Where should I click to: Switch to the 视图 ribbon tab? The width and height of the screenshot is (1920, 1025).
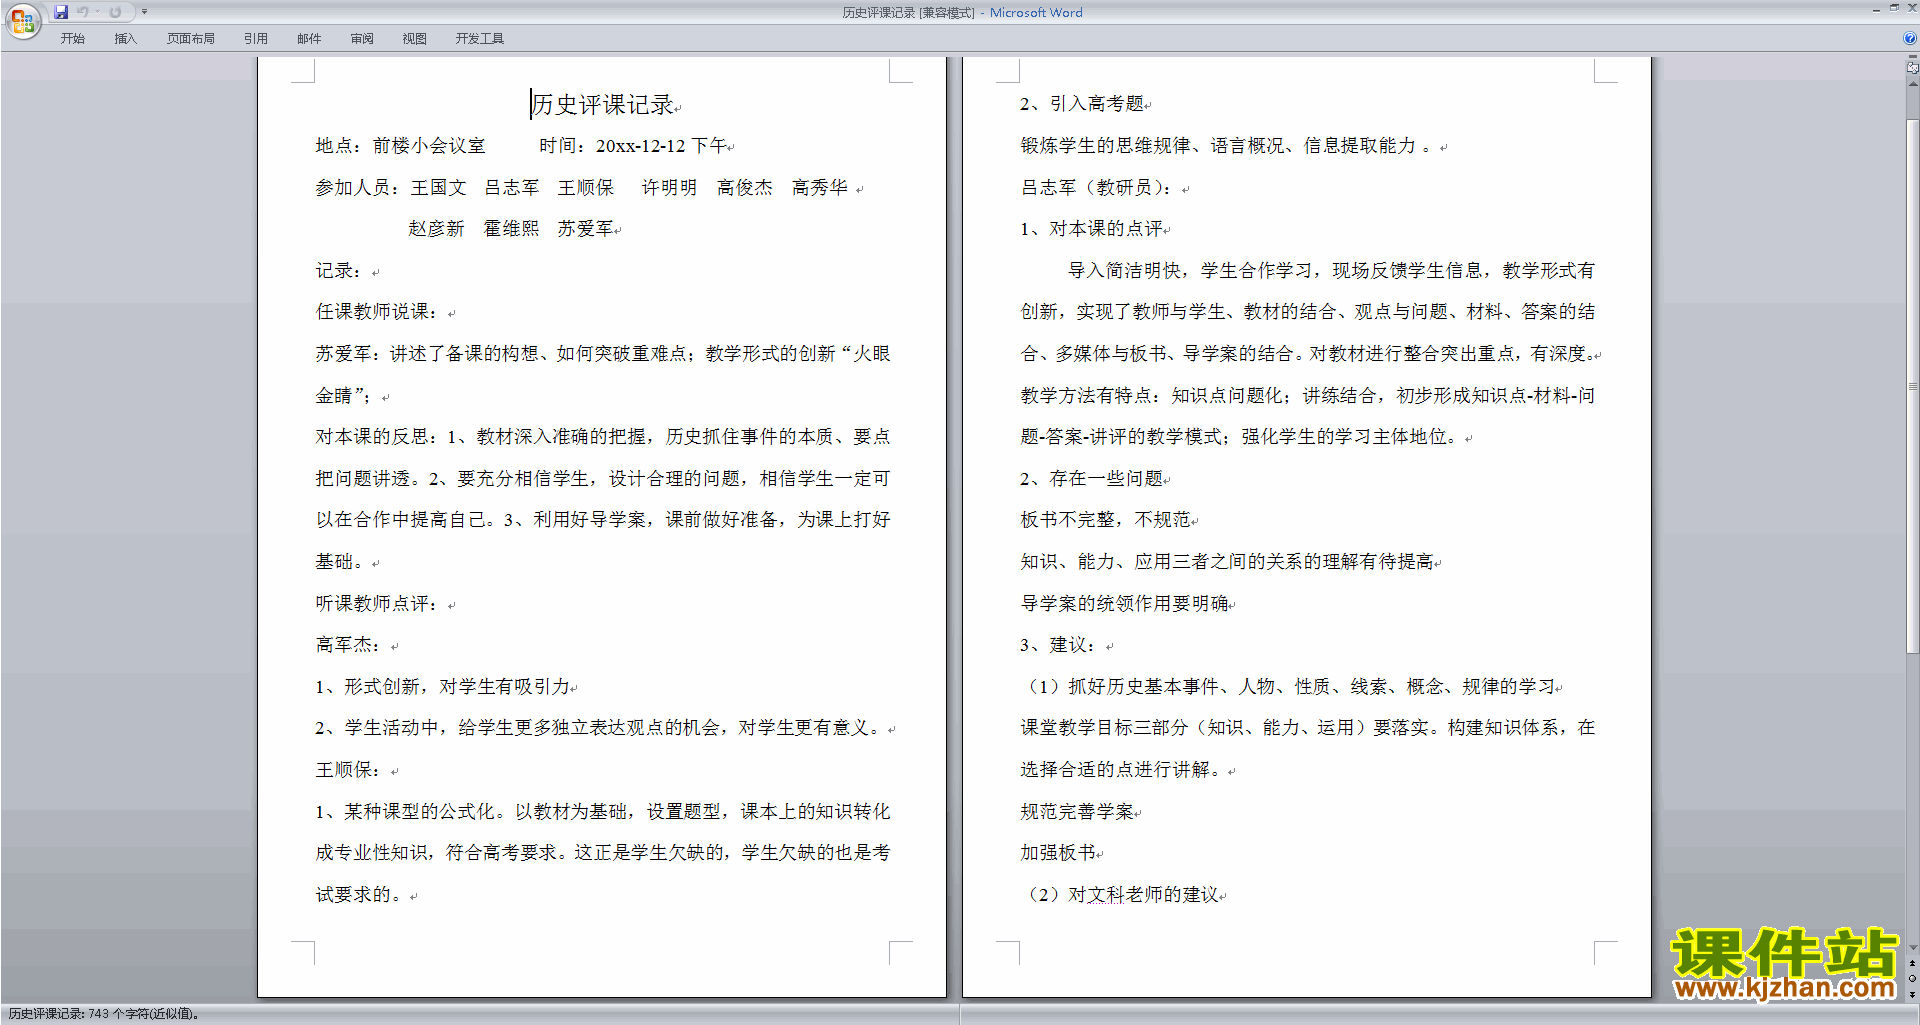[x=415, y=38]
